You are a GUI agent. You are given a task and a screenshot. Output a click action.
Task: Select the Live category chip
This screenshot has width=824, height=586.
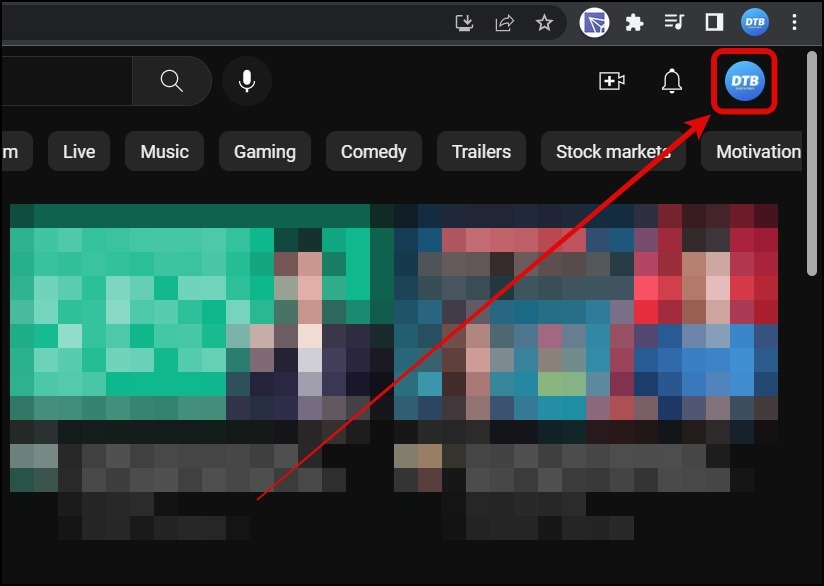(x=79, y=152)
